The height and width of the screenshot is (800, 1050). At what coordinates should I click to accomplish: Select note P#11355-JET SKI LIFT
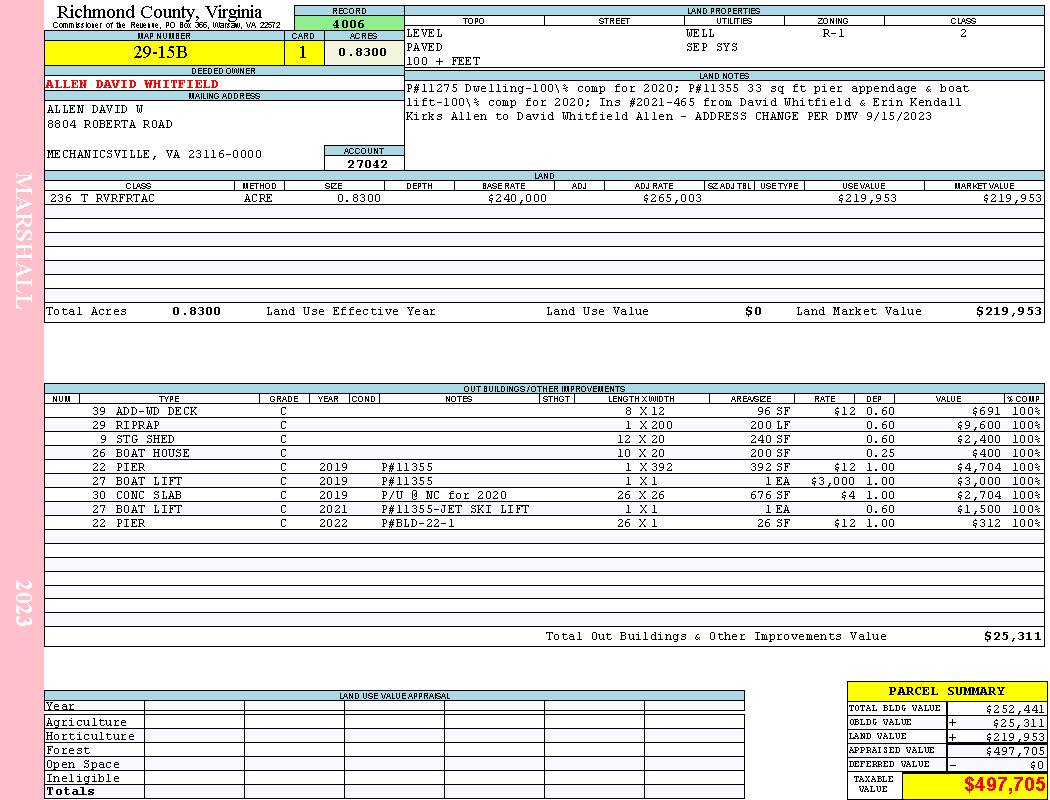(455, 509)
